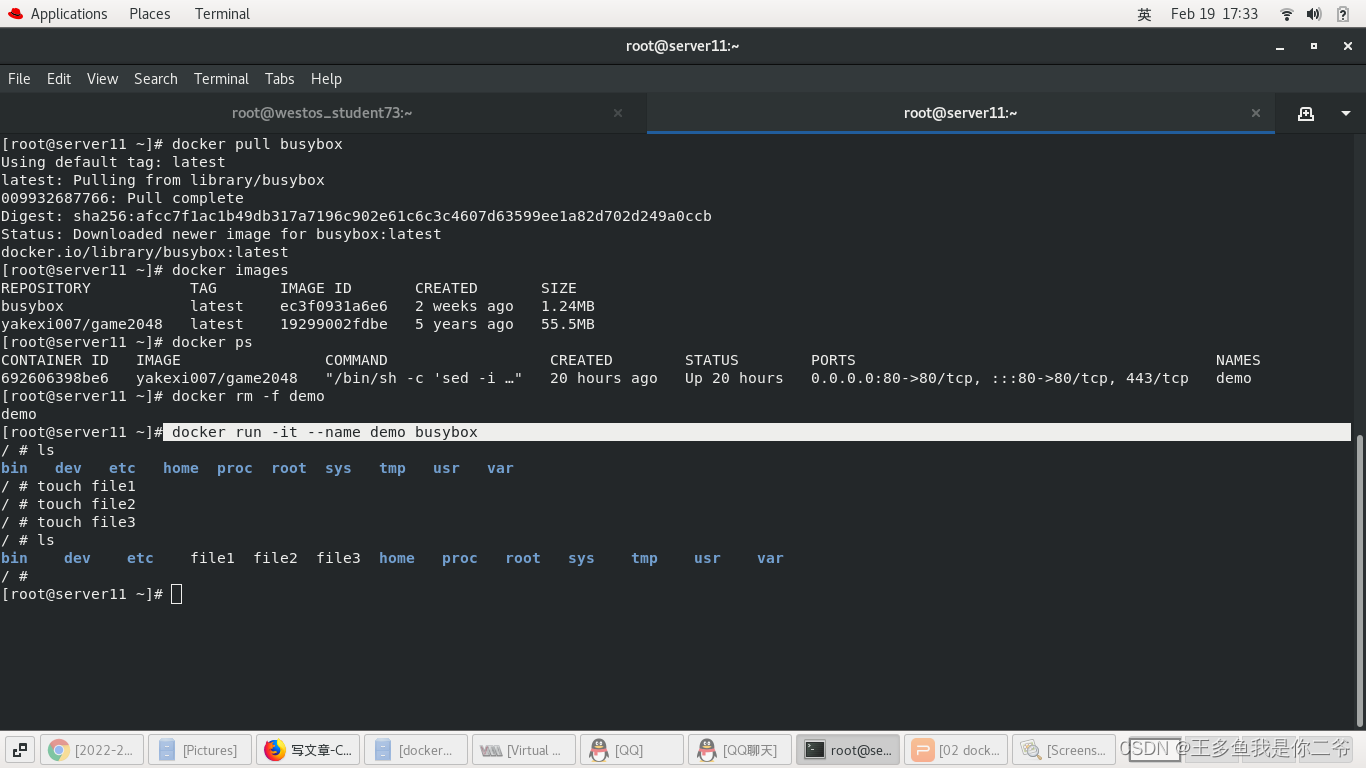Click the 'docker pull busybox' command text
The height and width of the screenshot is (768, 1366).
(257, 144)
